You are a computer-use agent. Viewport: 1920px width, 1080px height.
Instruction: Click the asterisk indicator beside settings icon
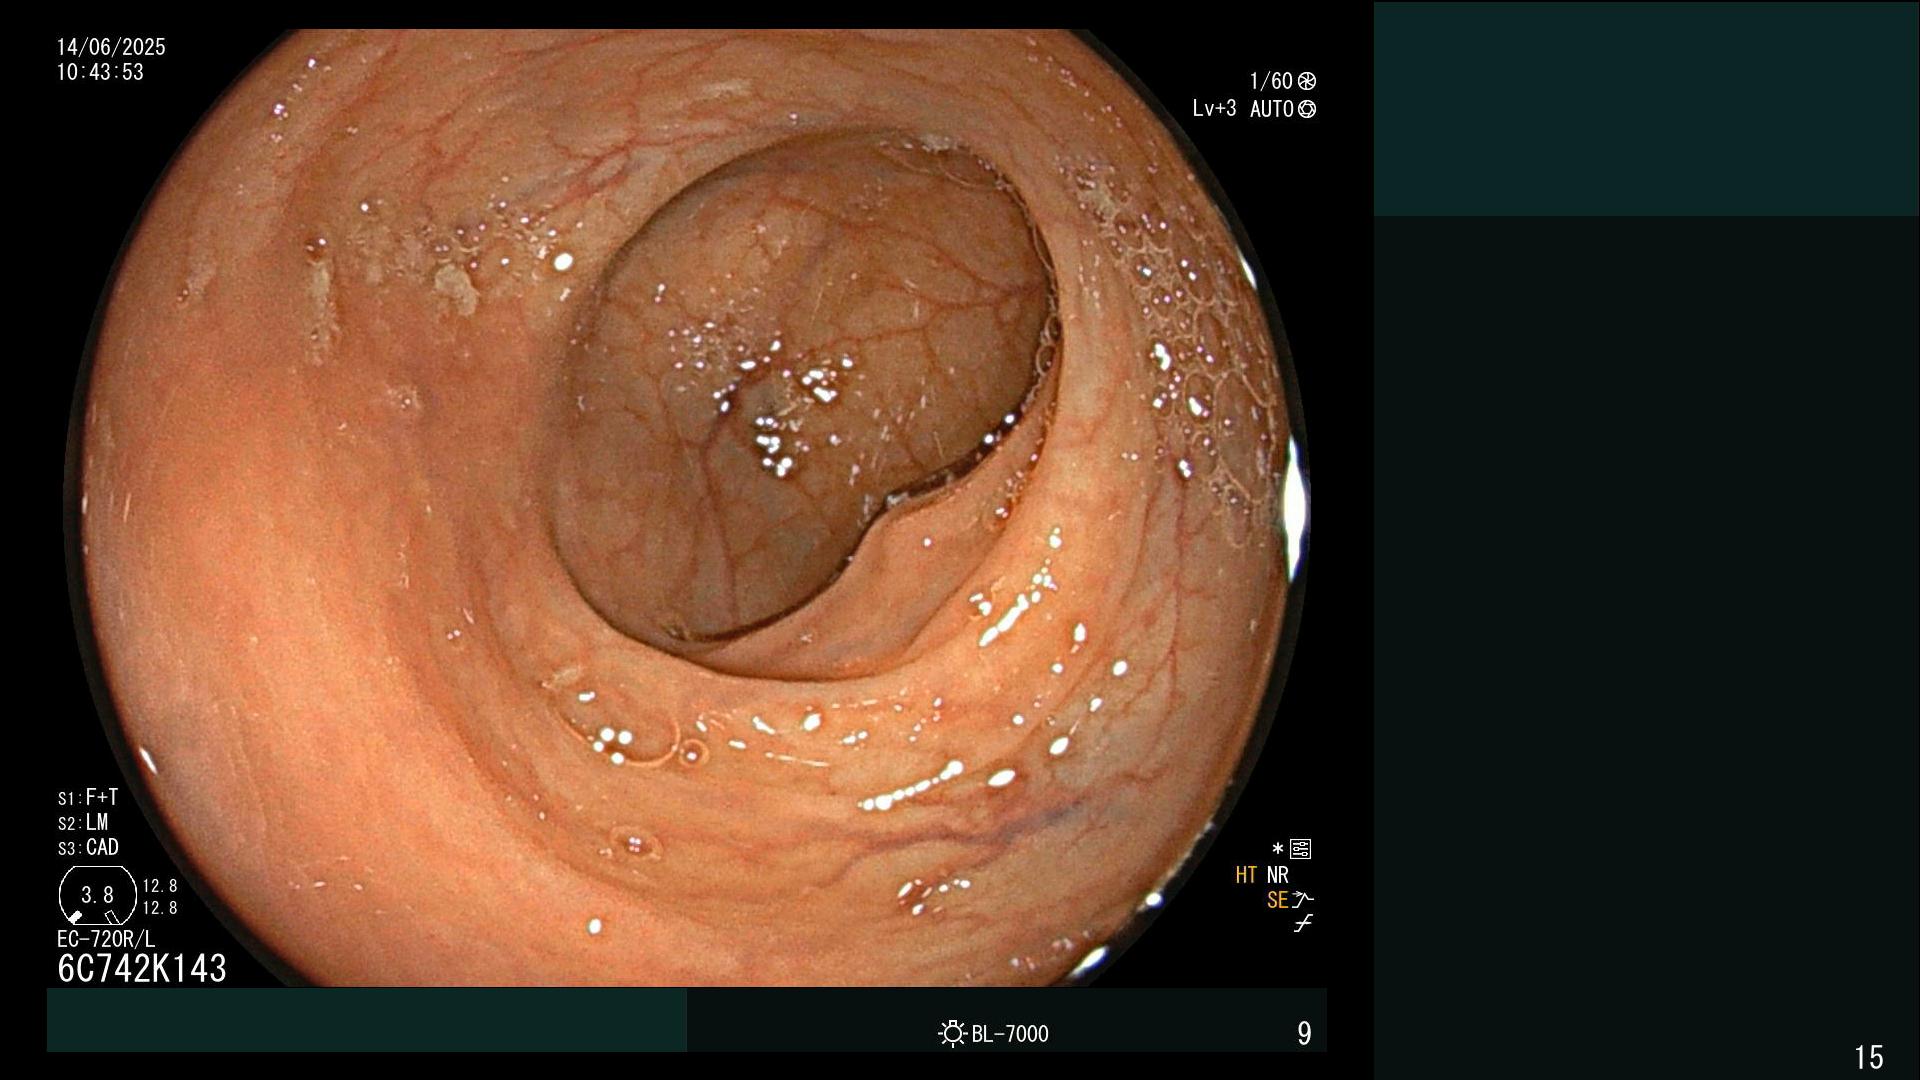[1277, 849]
